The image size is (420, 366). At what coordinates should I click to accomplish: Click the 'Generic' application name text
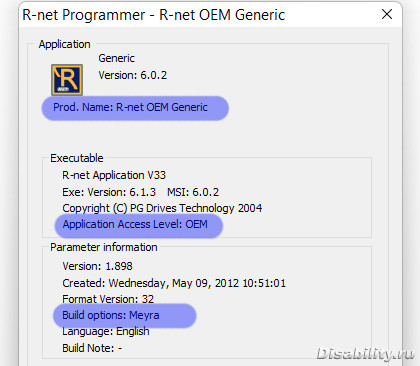[x=116, y=58]
